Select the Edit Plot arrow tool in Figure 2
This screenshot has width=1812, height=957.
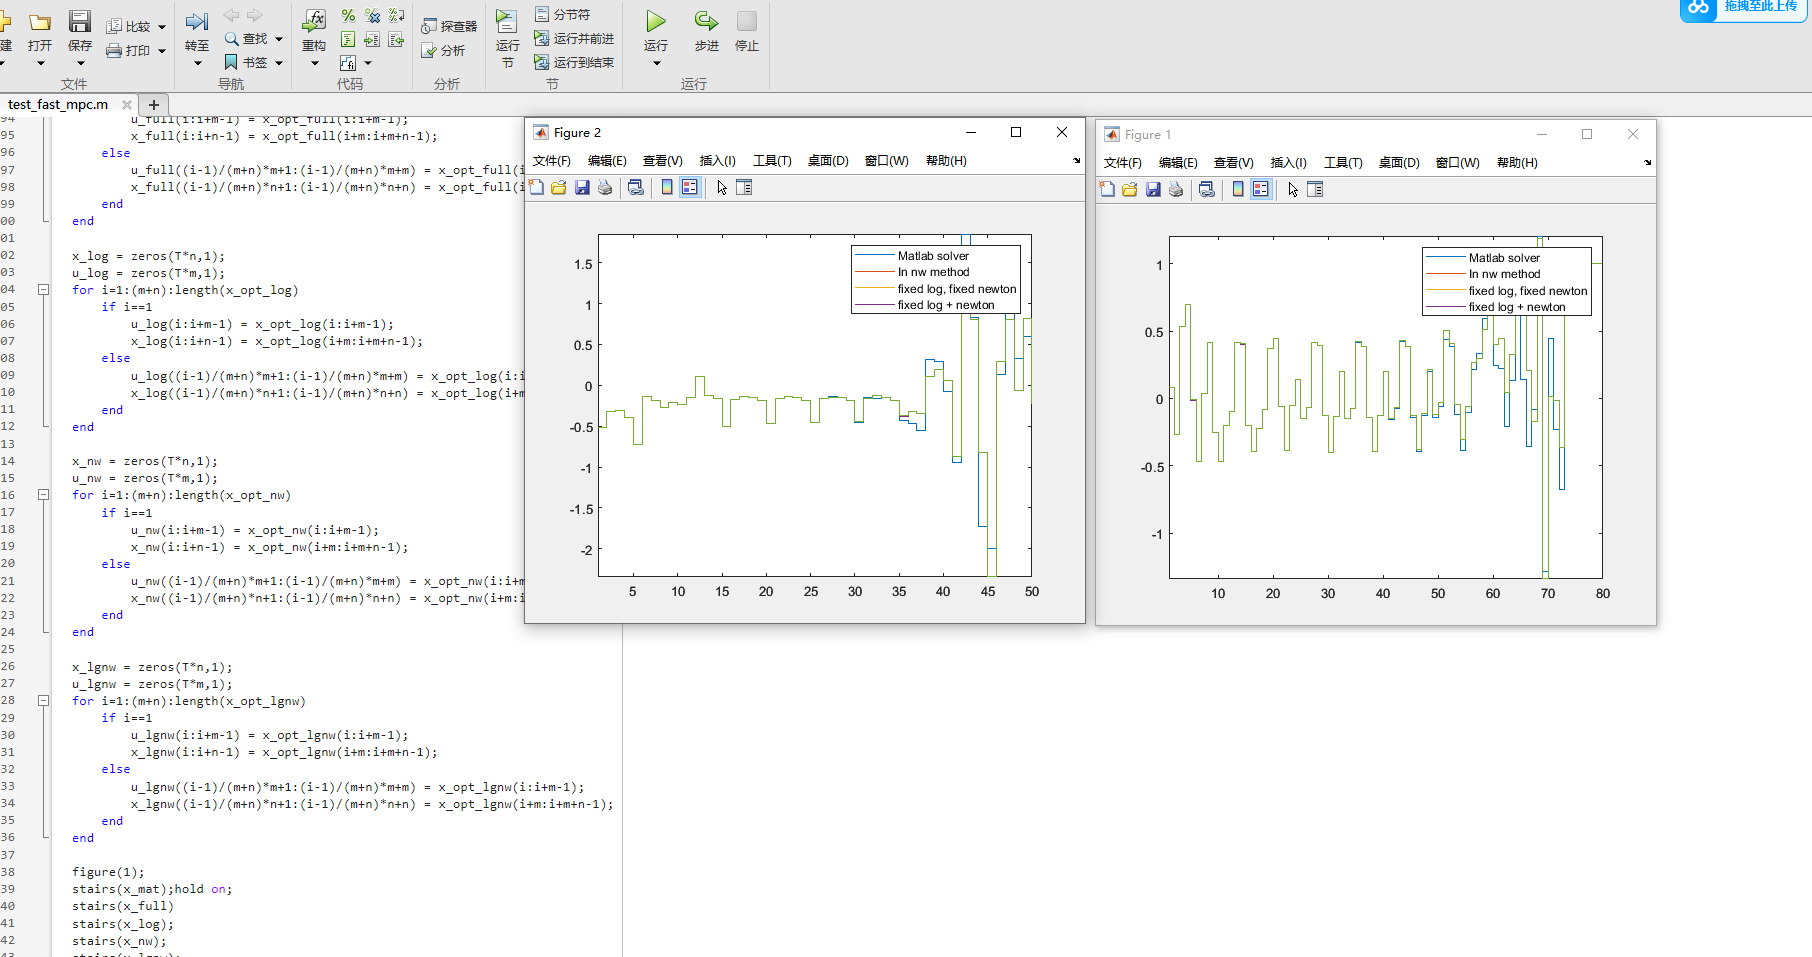(x=722, y=188)
